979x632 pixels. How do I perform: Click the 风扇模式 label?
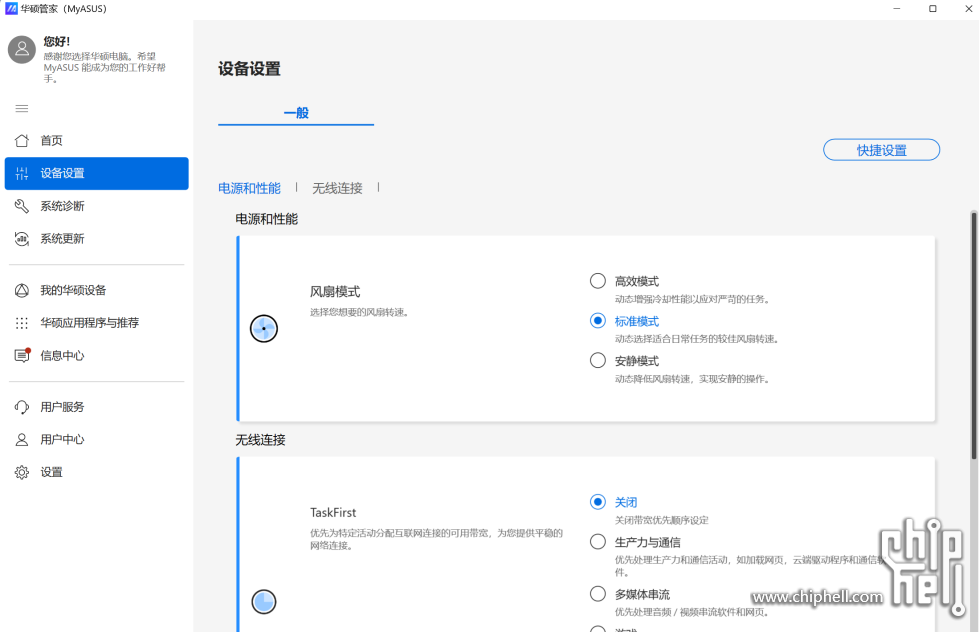pos(335,292)
